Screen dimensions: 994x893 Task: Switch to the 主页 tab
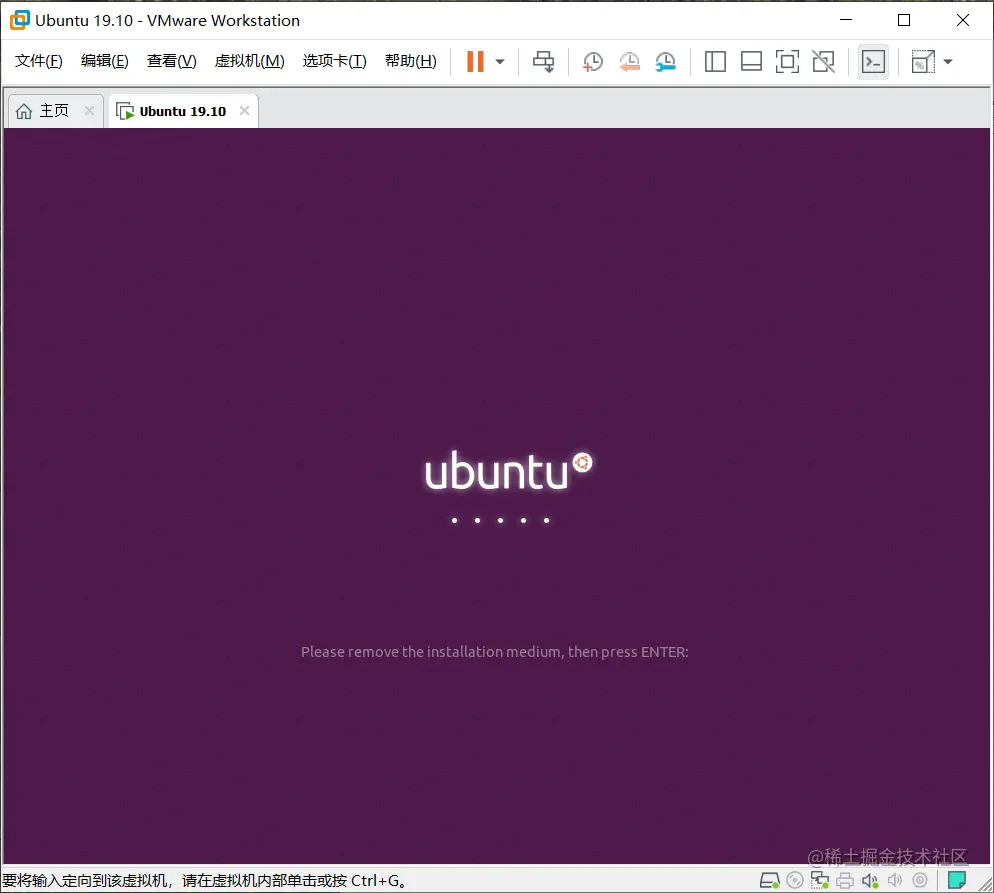point(47,110)
